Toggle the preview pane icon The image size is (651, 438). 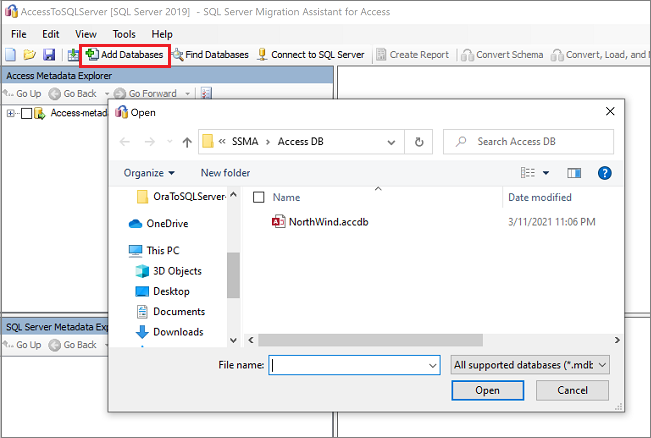pos(574,173)
